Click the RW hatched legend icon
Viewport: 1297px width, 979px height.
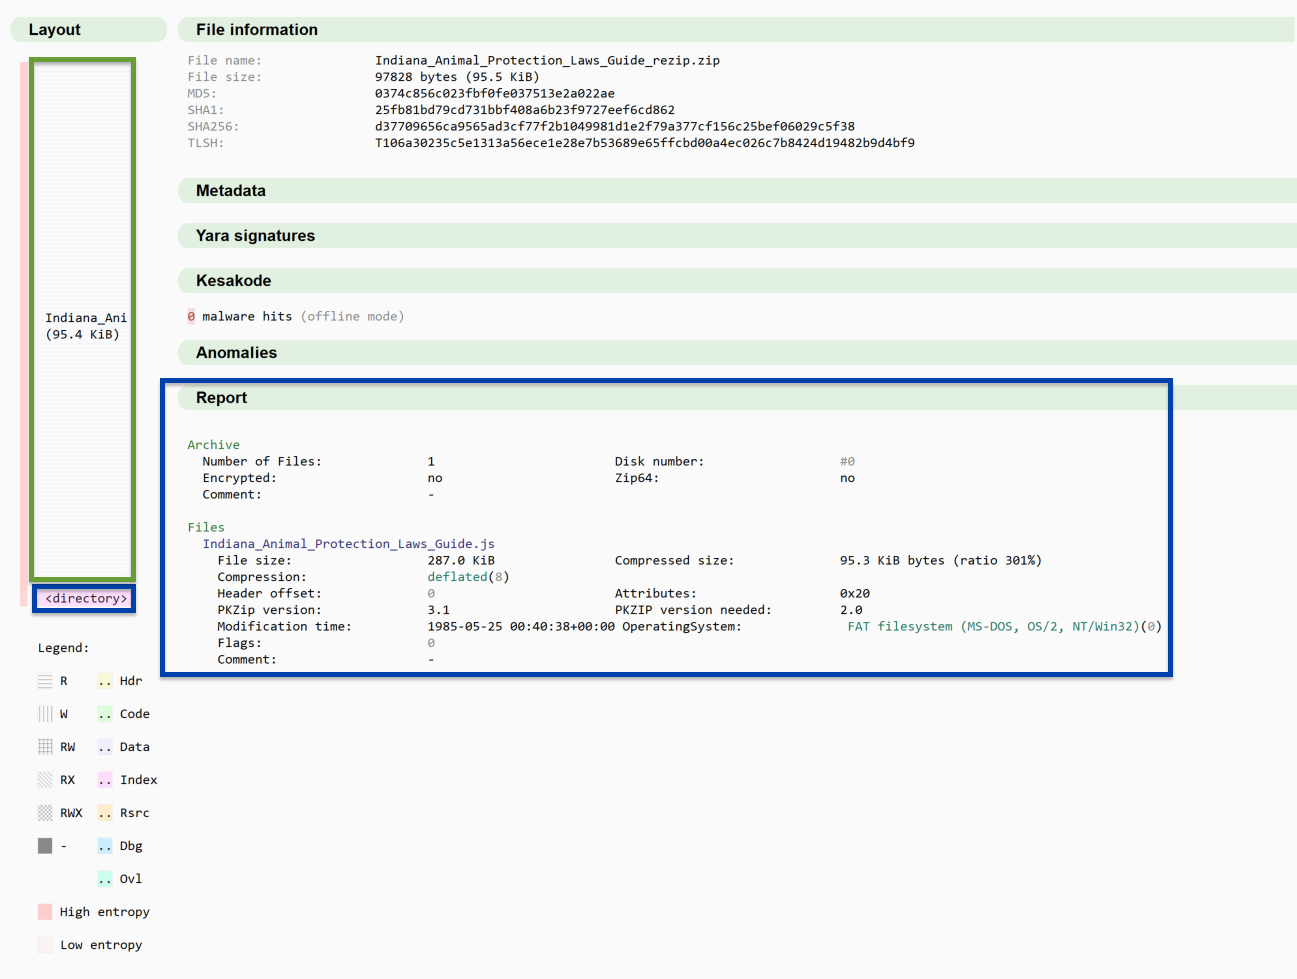(44, 746)
